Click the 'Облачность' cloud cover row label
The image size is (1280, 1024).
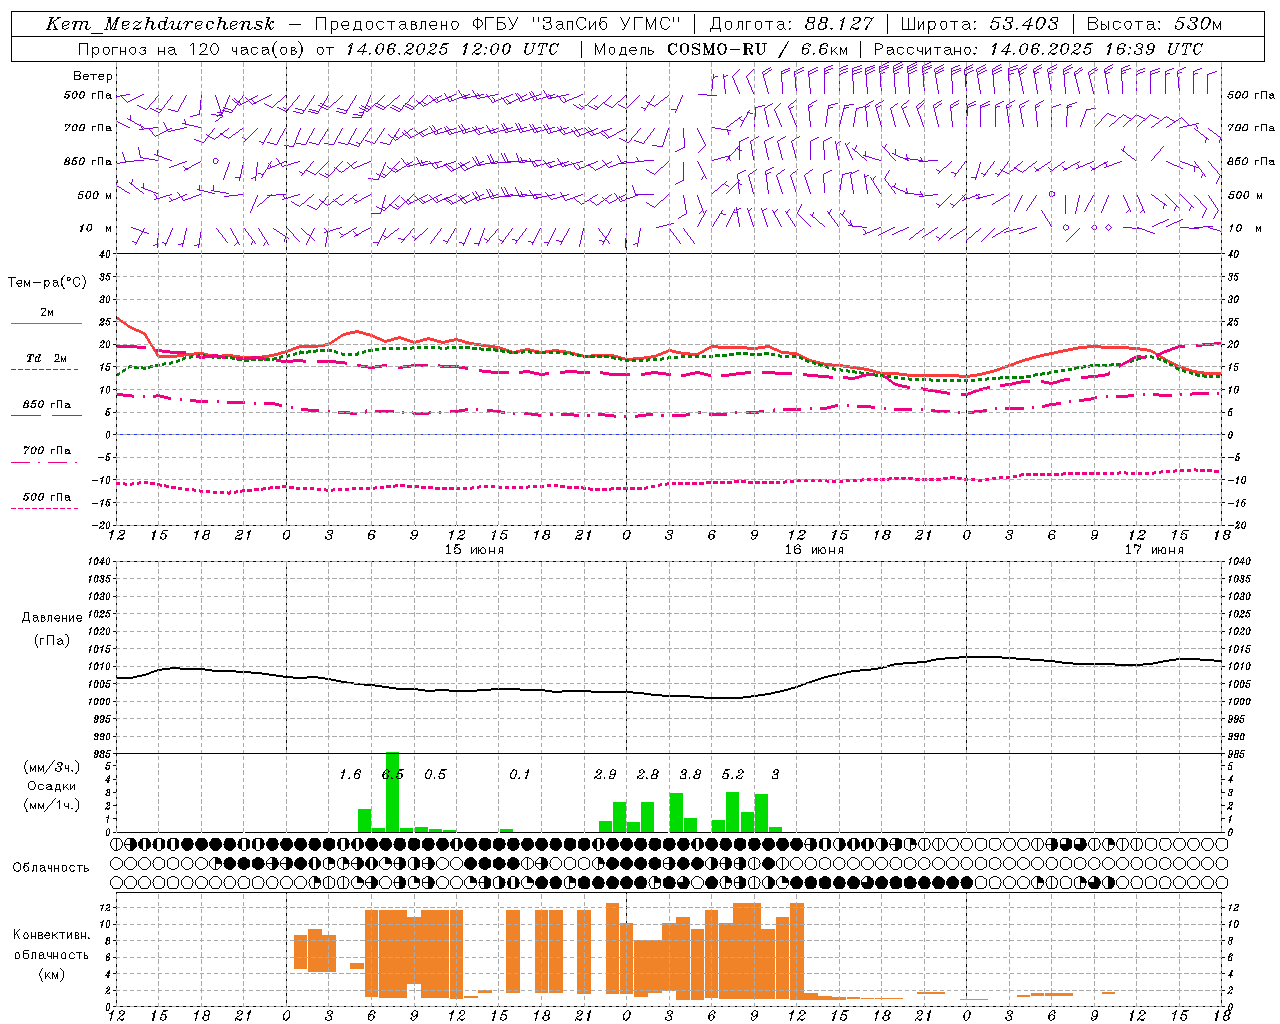(x=50, y=868)
